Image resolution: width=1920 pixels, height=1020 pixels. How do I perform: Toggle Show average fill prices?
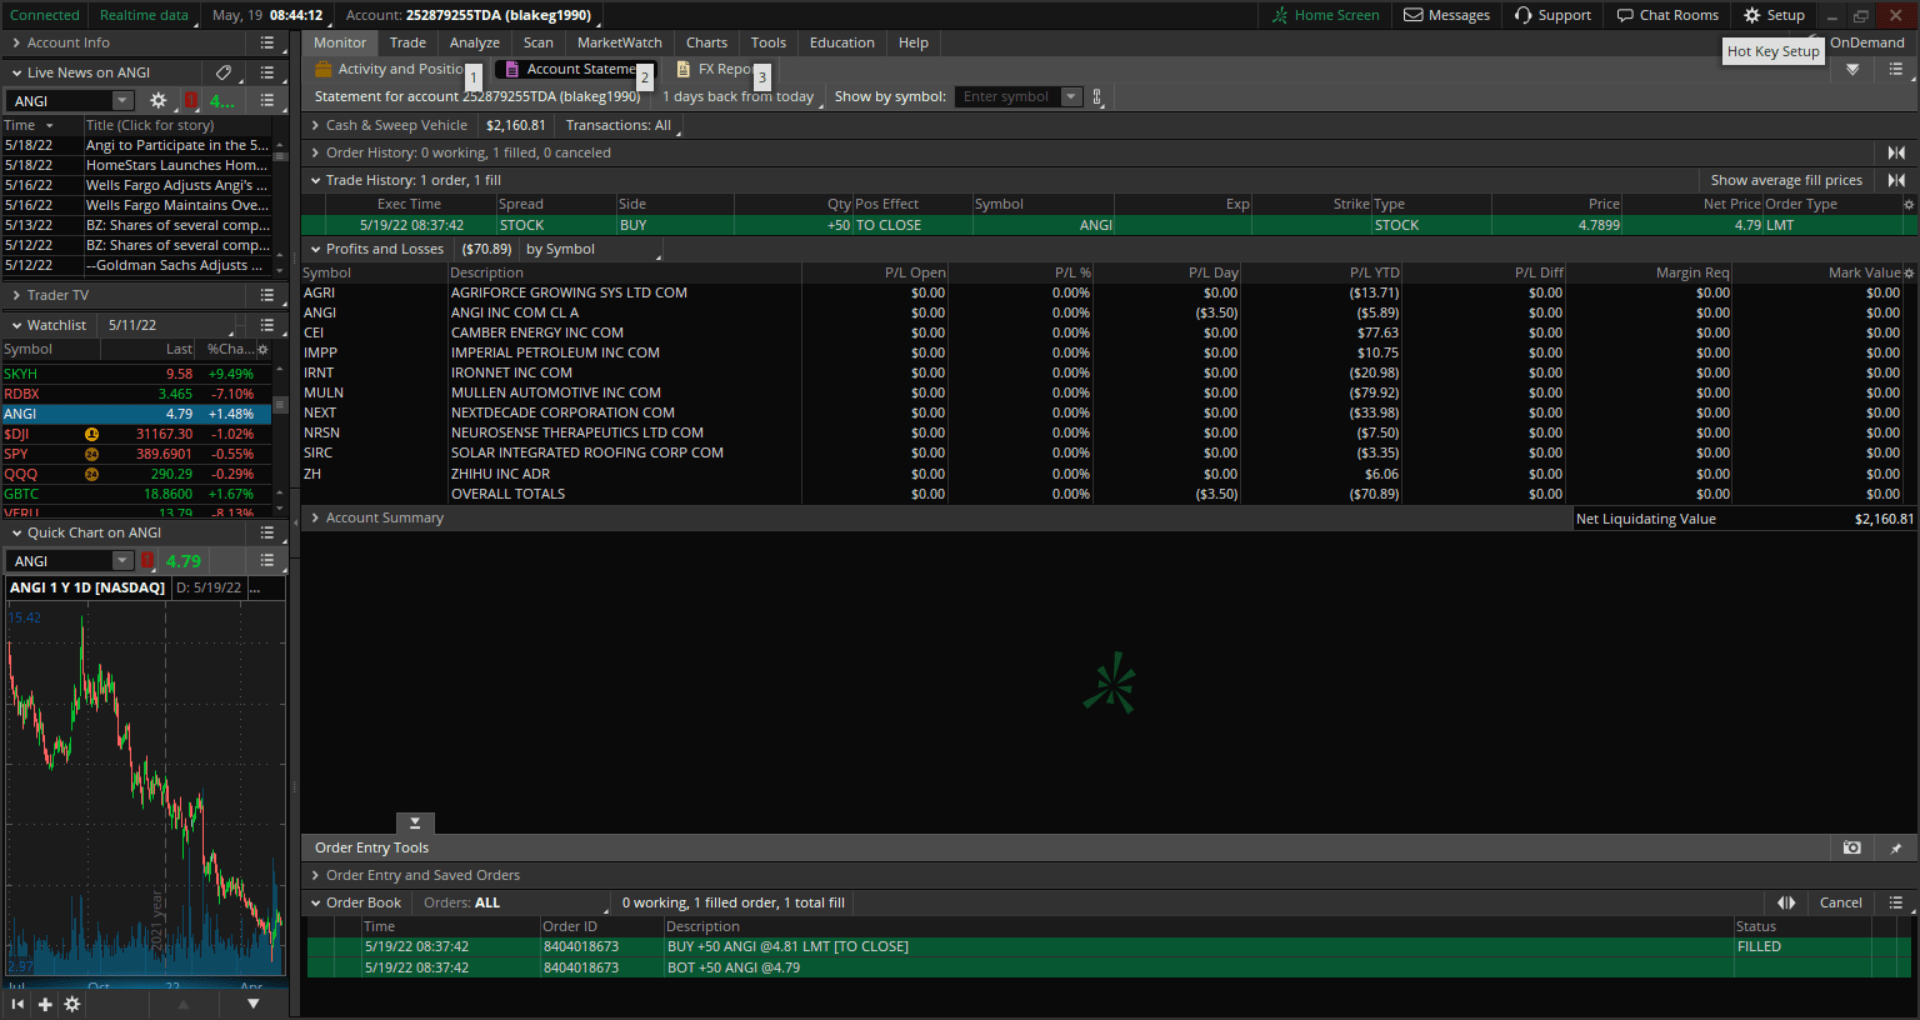pos(1786,180)
